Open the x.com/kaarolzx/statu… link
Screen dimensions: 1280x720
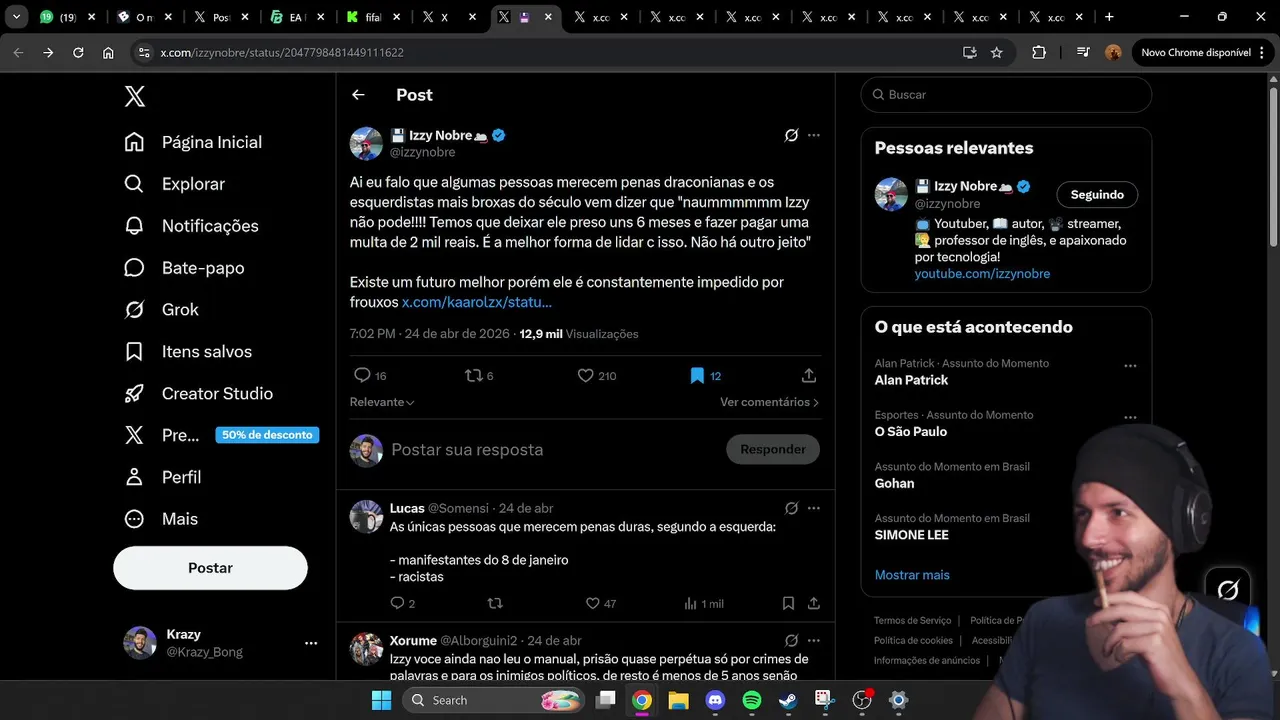coord(477,302)
